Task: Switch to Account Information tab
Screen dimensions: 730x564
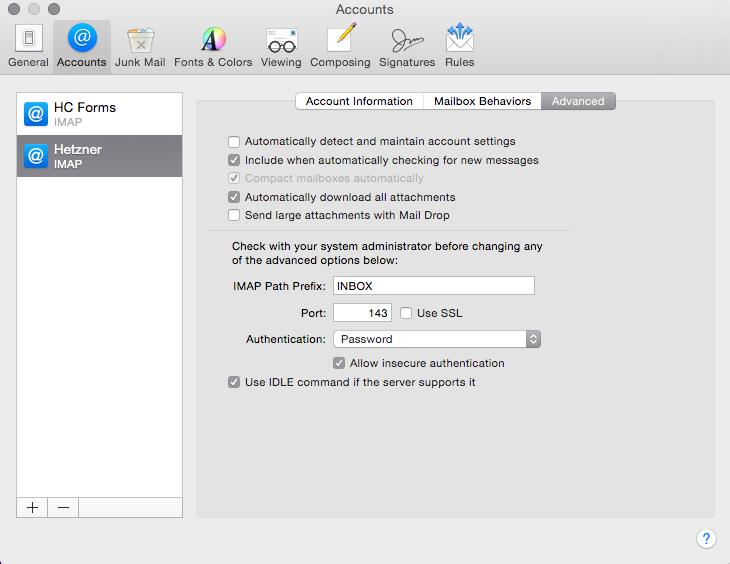Action: pyautogui.click(x=359, y=101)
